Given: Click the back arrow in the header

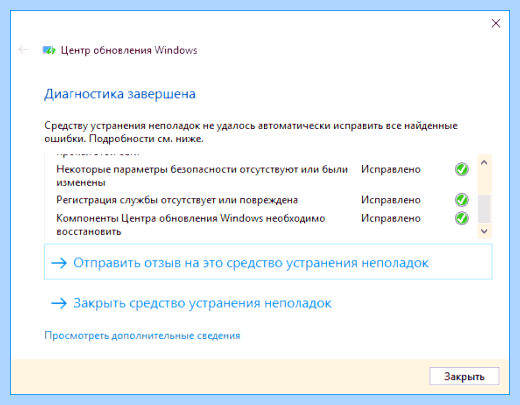Looking at the screenshot, I should click(x=23, y=50).
